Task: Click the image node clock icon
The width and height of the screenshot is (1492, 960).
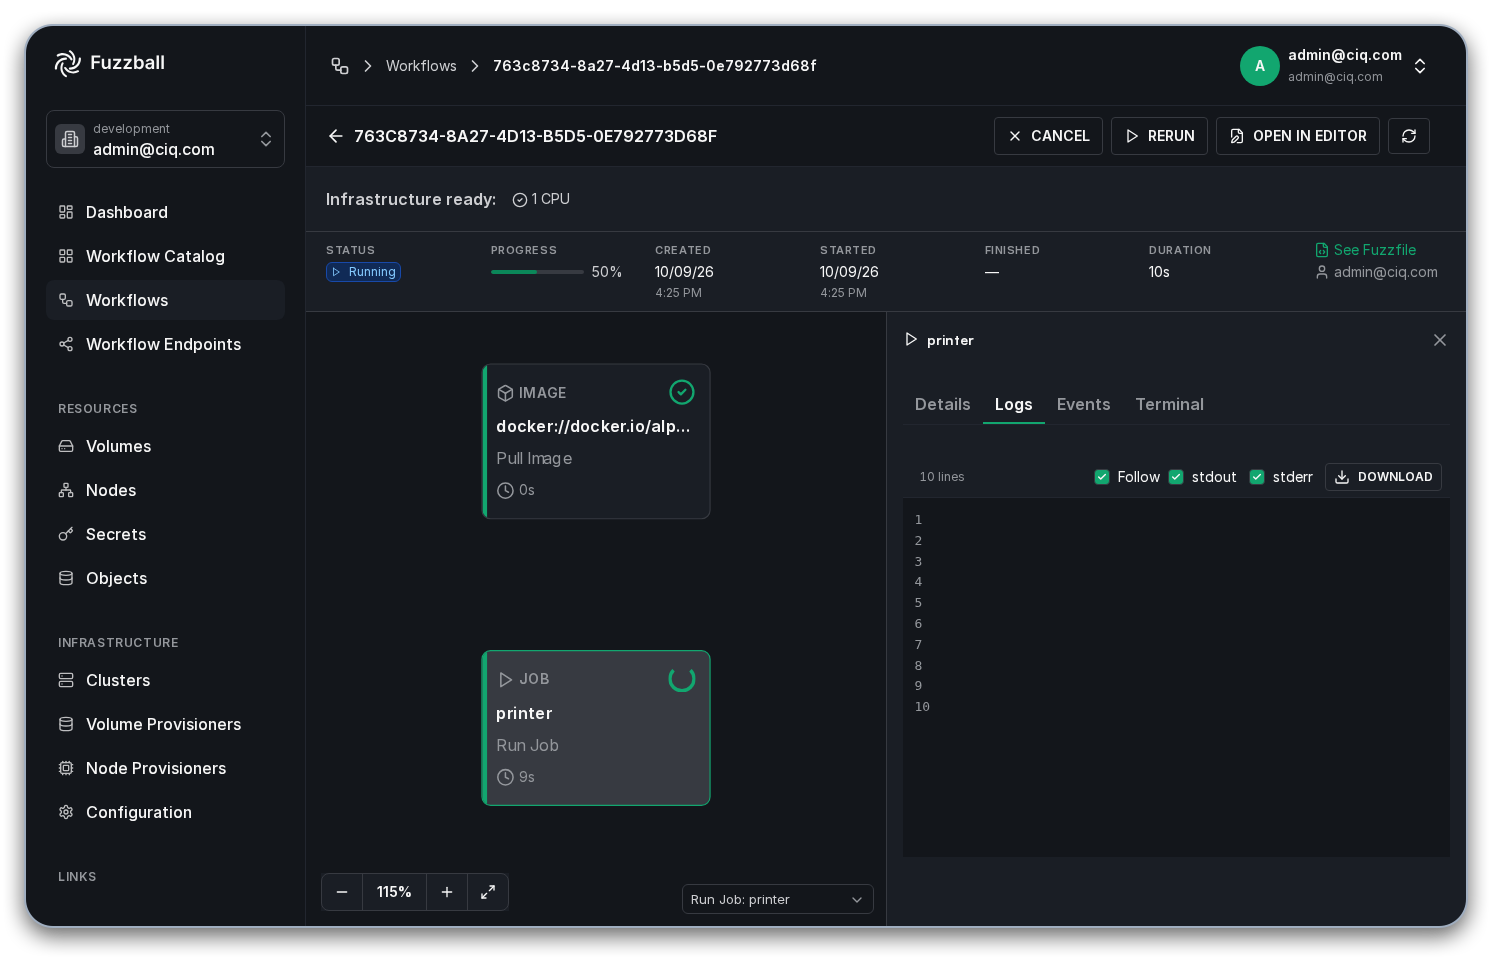Action: pyautogui.click(x=505, y=490)
